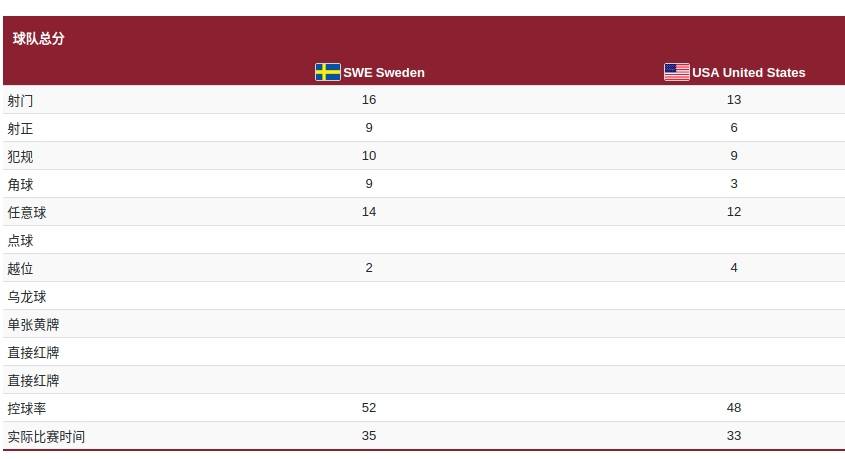This screenshot has width=845, height=459.
Task: Select the 点球 row label
Action: tap(20, 240)
